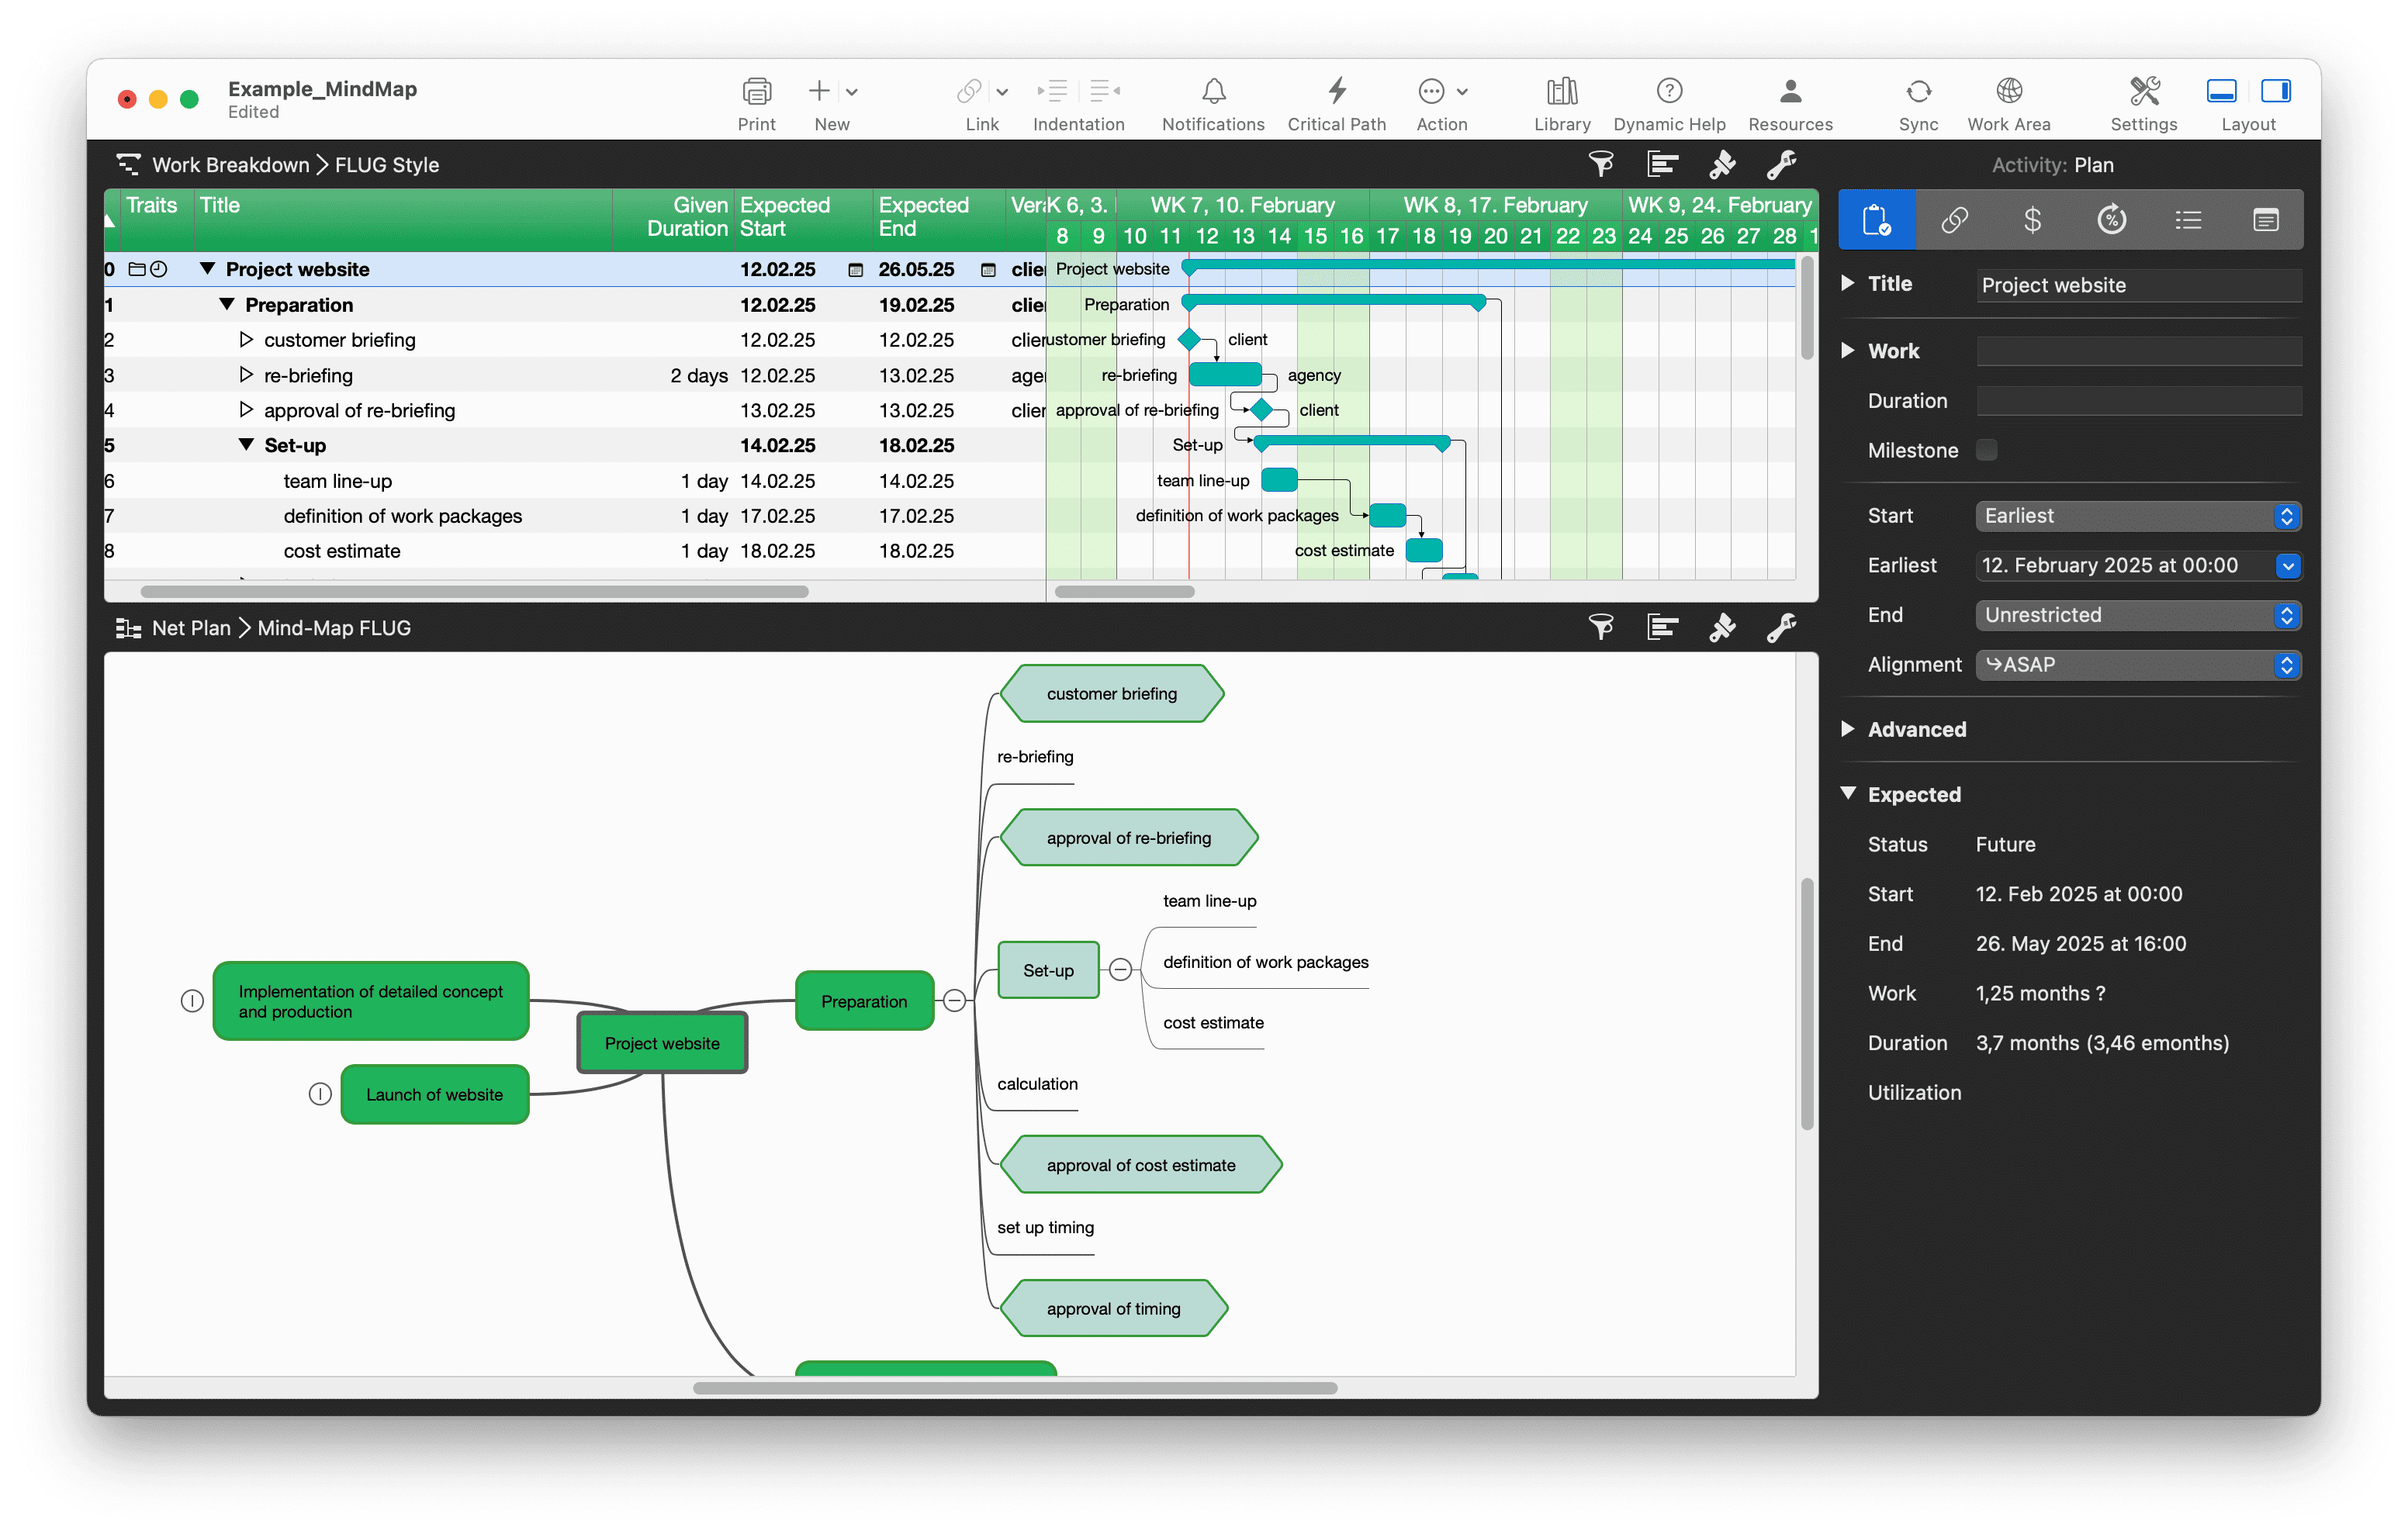
Task: Enable the Milestone checkbox
Action: (x=1988, y=450)
